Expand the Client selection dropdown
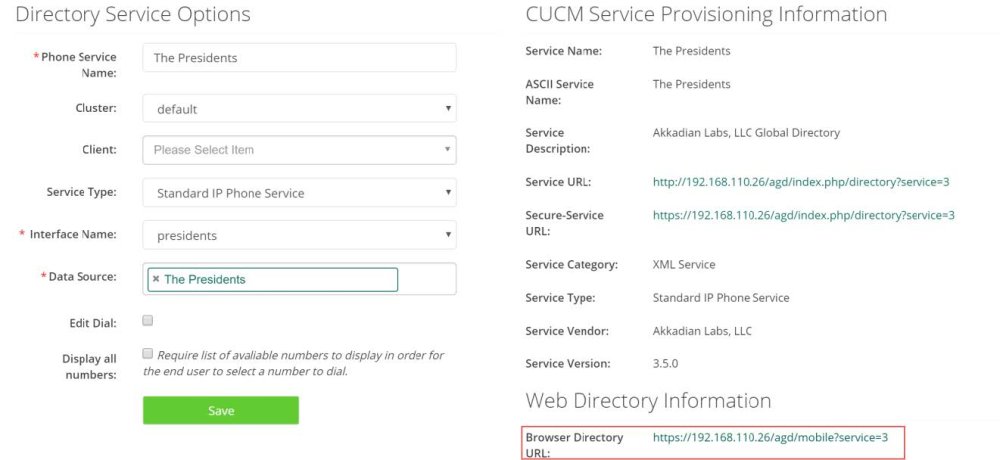 point(299,150)
